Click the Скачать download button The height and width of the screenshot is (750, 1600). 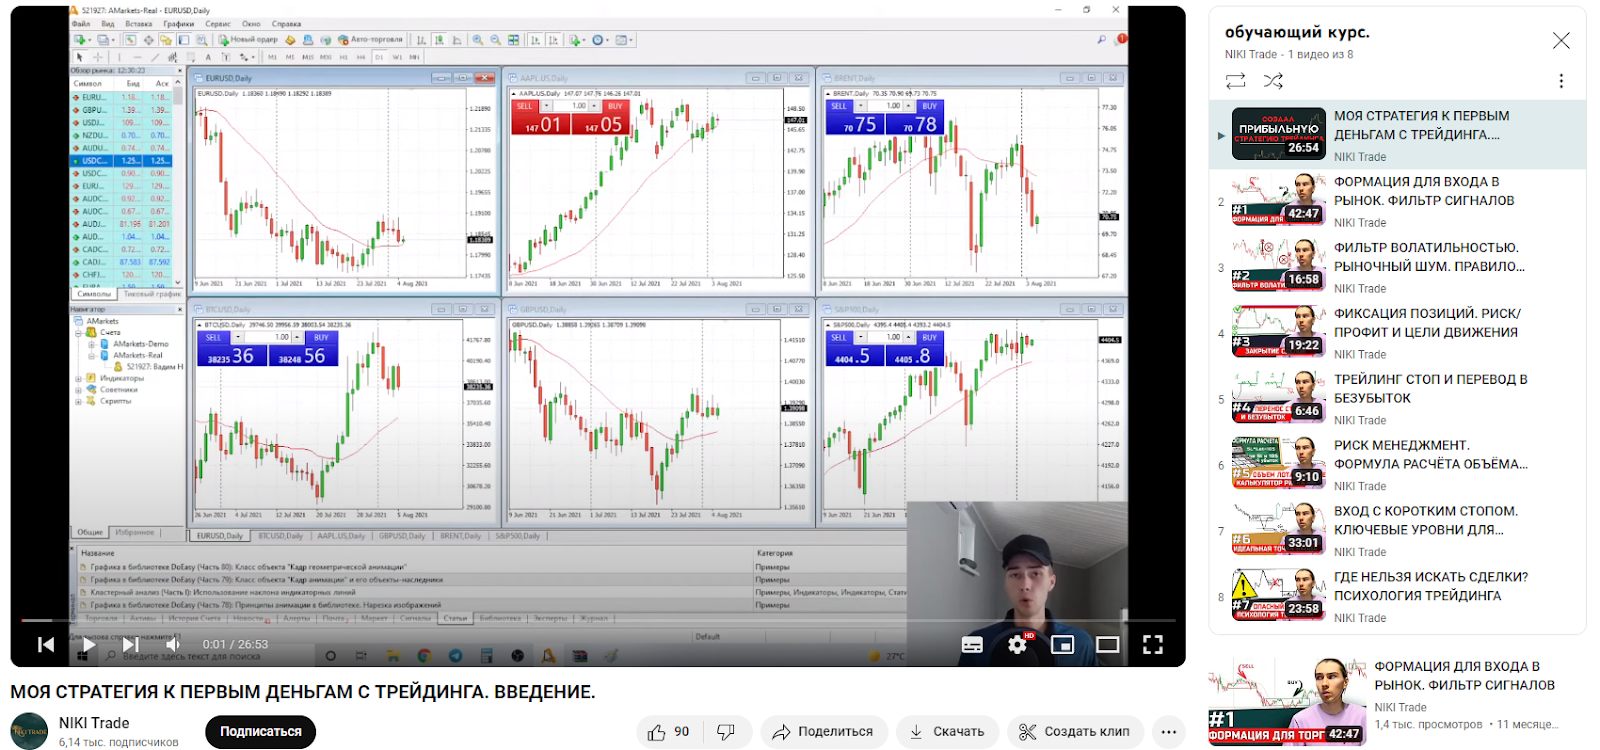pos(947,732)
